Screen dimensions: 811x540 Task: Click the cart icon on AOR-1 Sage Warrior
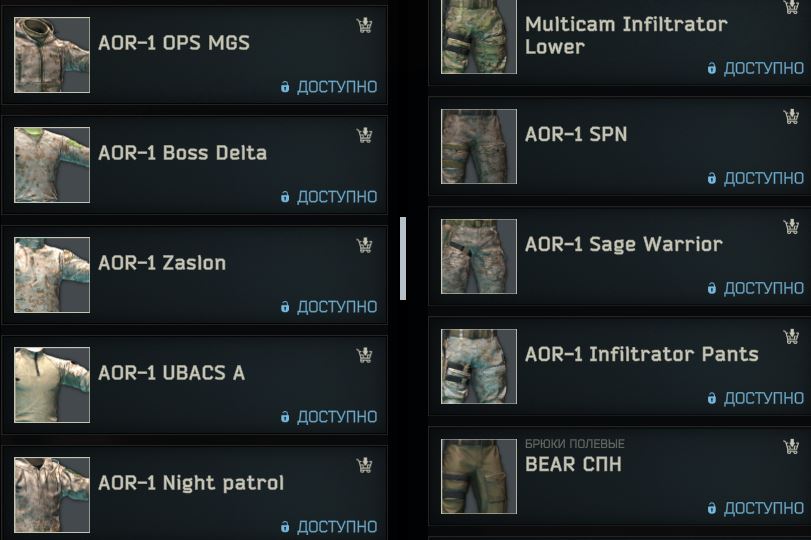[x=791, y=227]
